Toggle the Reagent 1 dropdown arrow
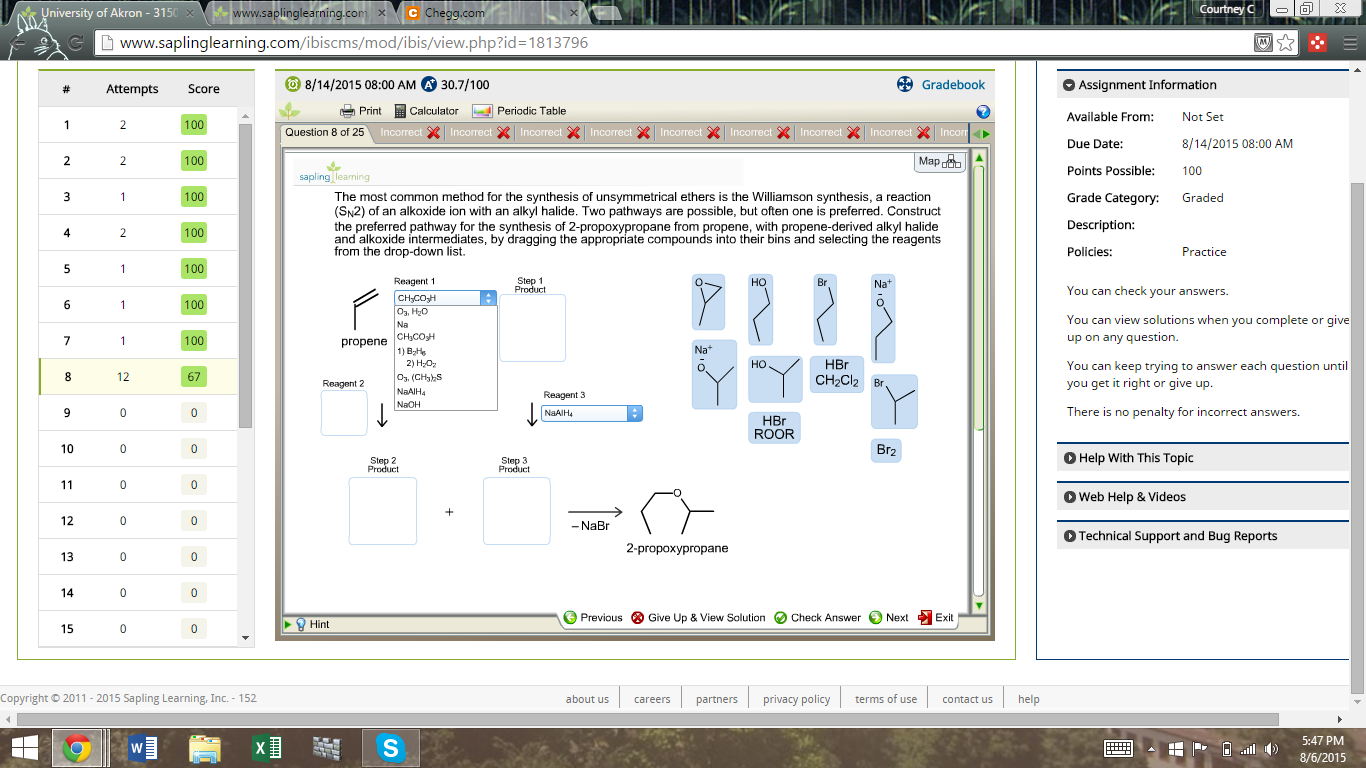 click(488, 298)
